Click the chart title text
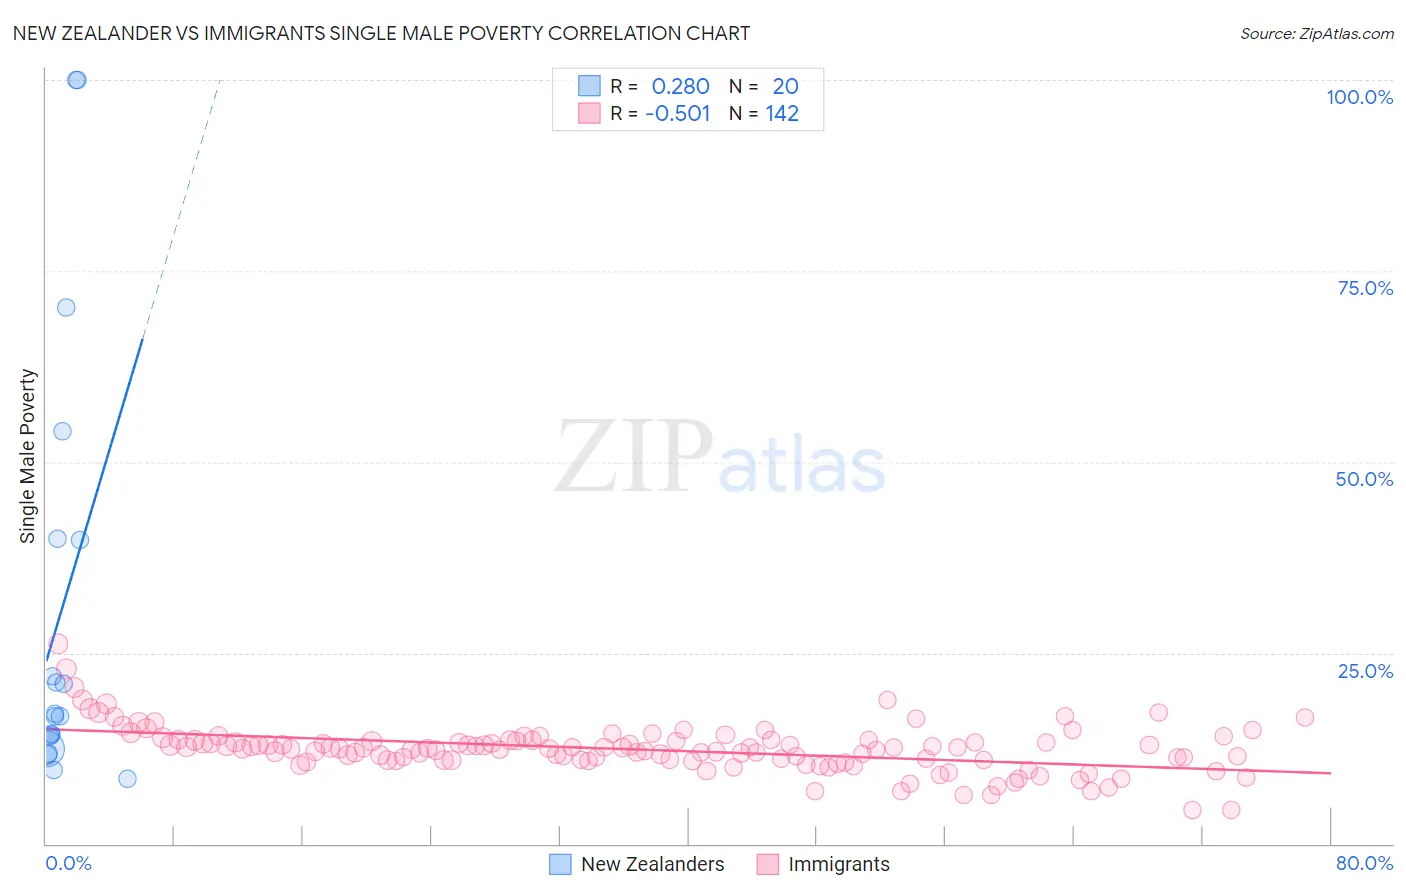This screenshot has width=1406, height=892. coord(381,33)
